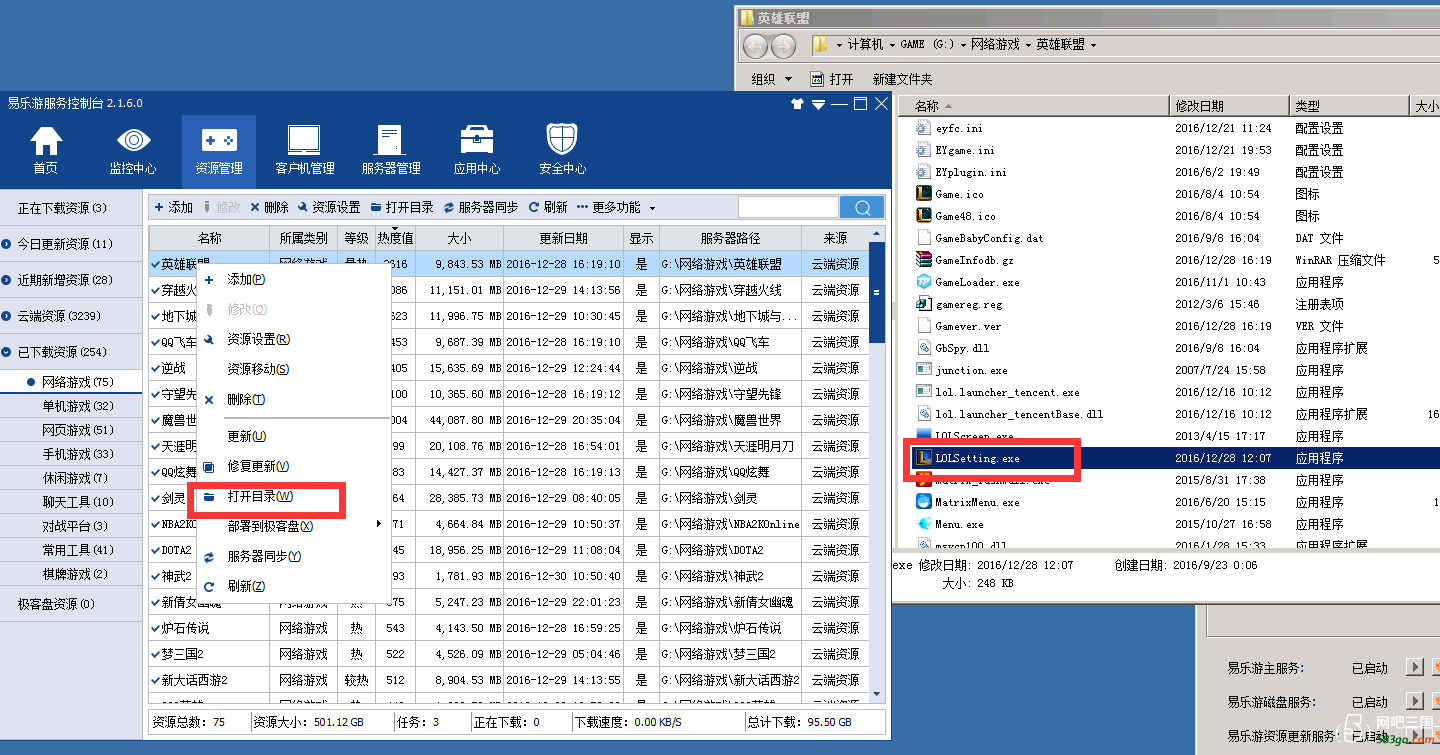
Task: Expand 网络游戏 breadcrumb arrow in Explorer
Action: (x=1028, y=45)
